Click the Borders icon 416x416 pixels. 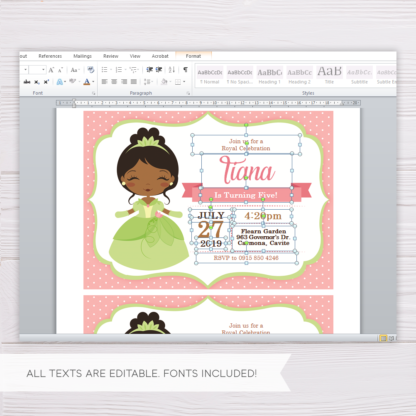(x=178, y=82)
